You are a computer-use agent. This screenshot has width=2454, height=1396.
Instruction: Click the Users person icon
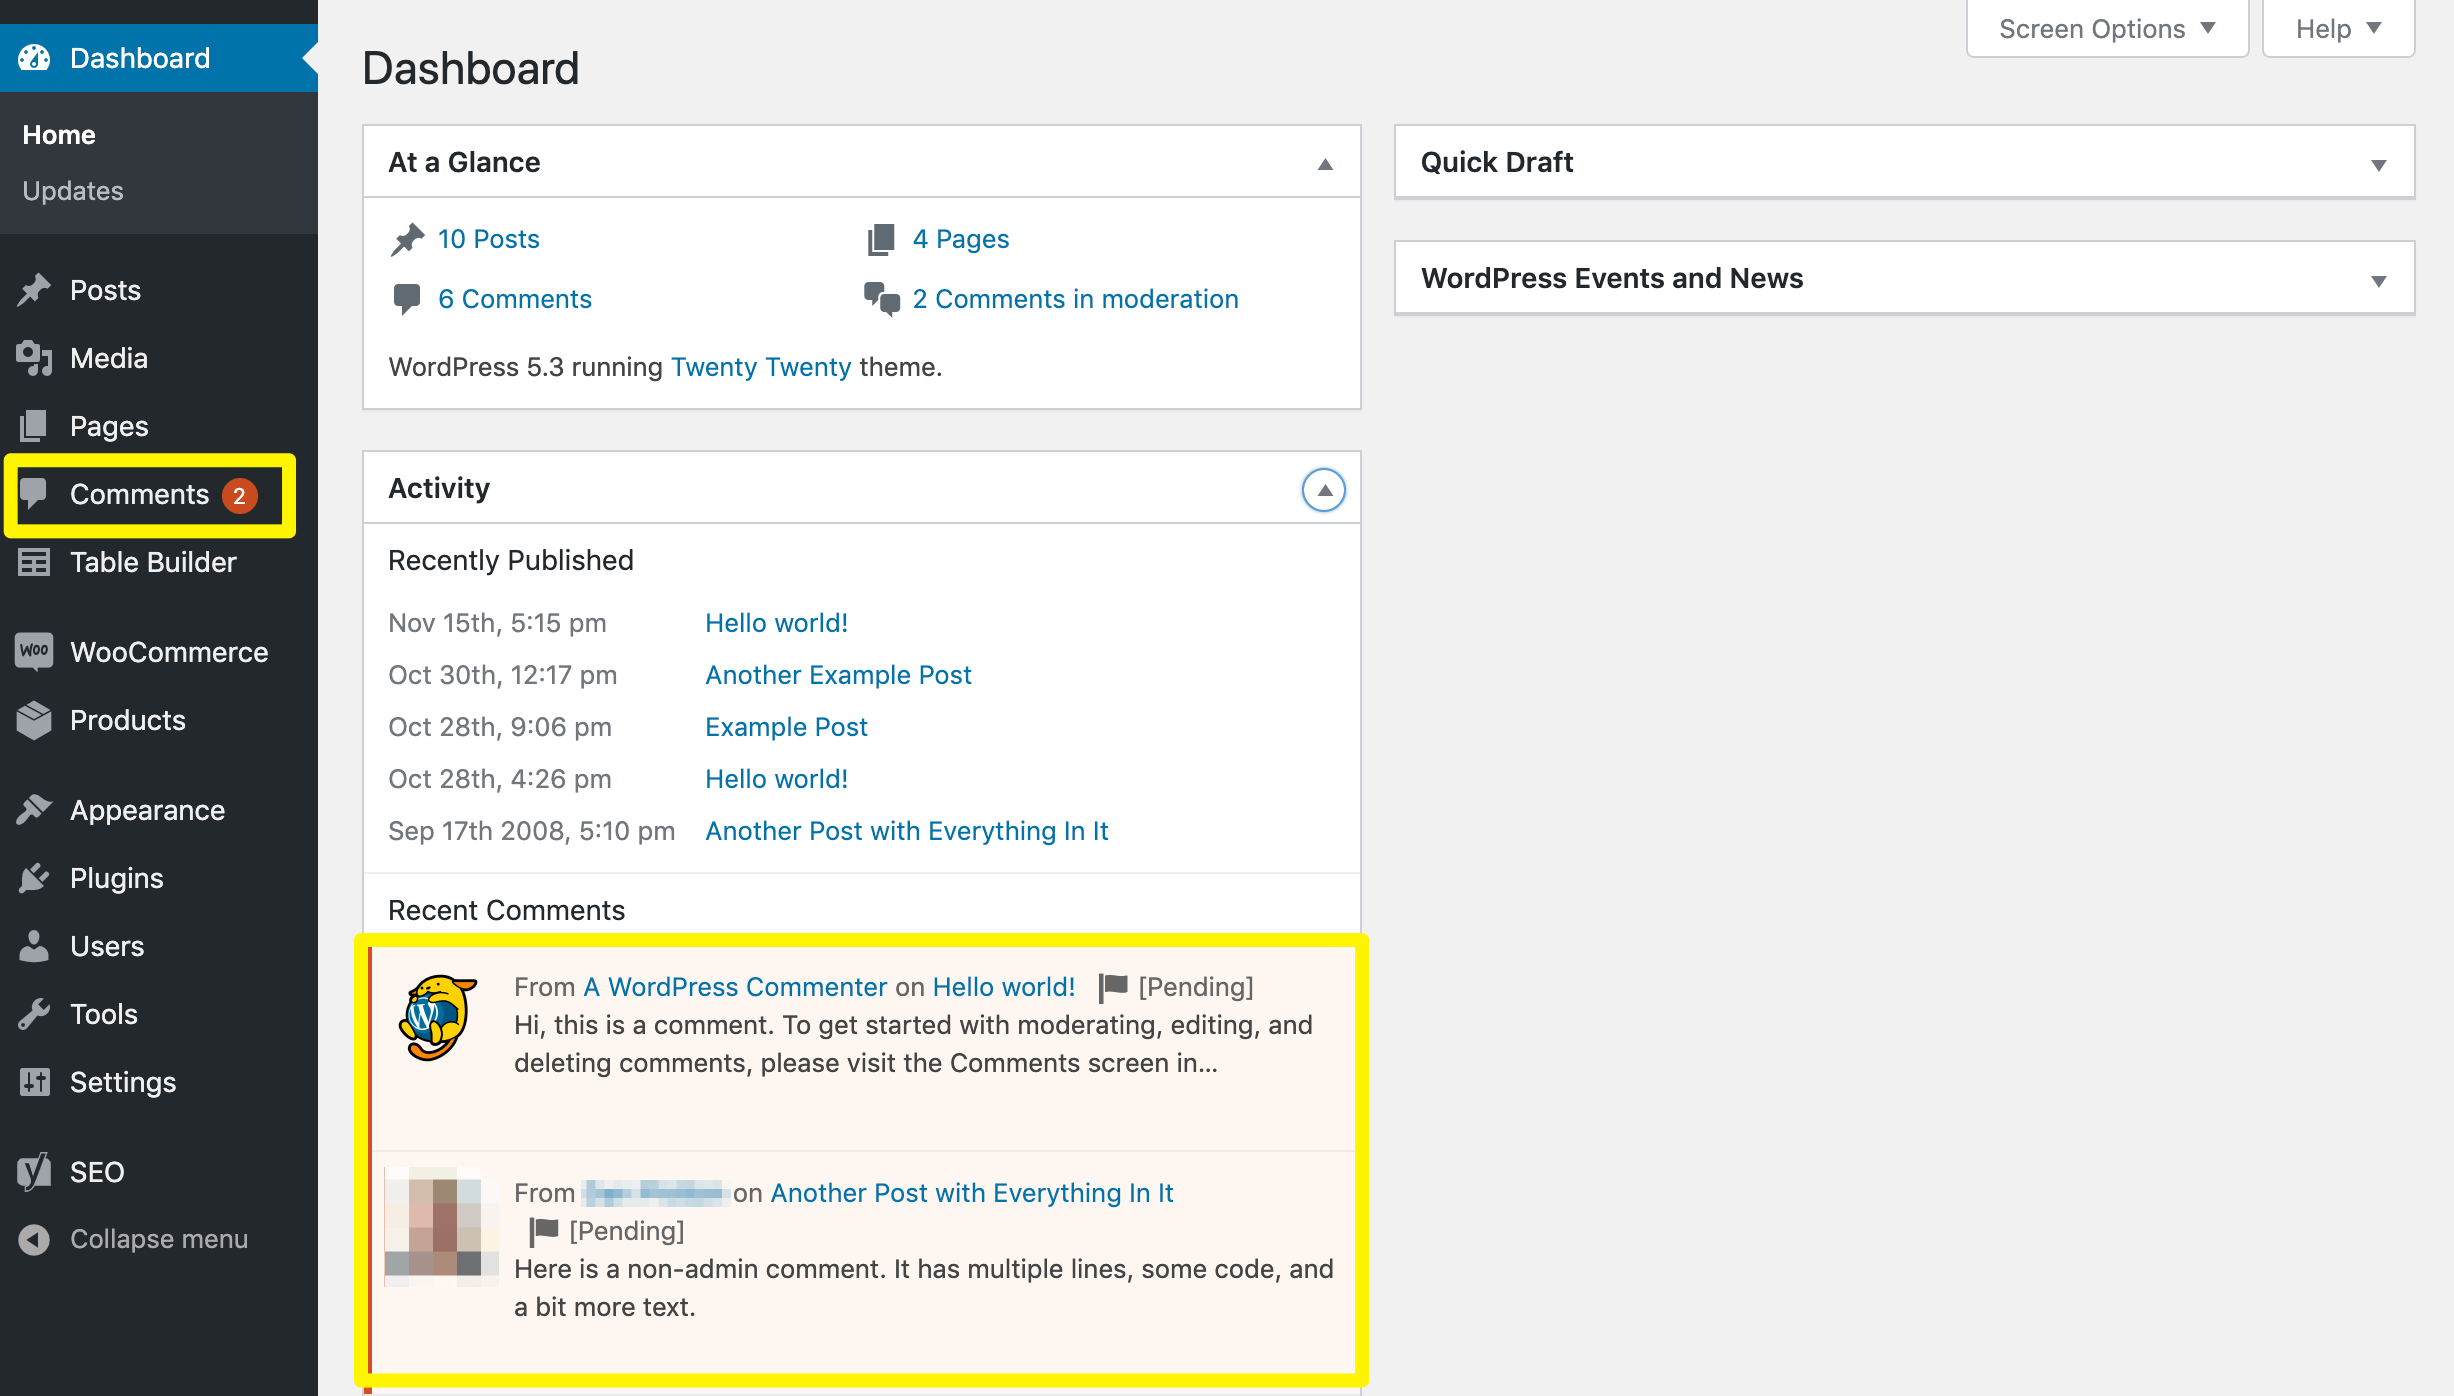tap(34, 946)
